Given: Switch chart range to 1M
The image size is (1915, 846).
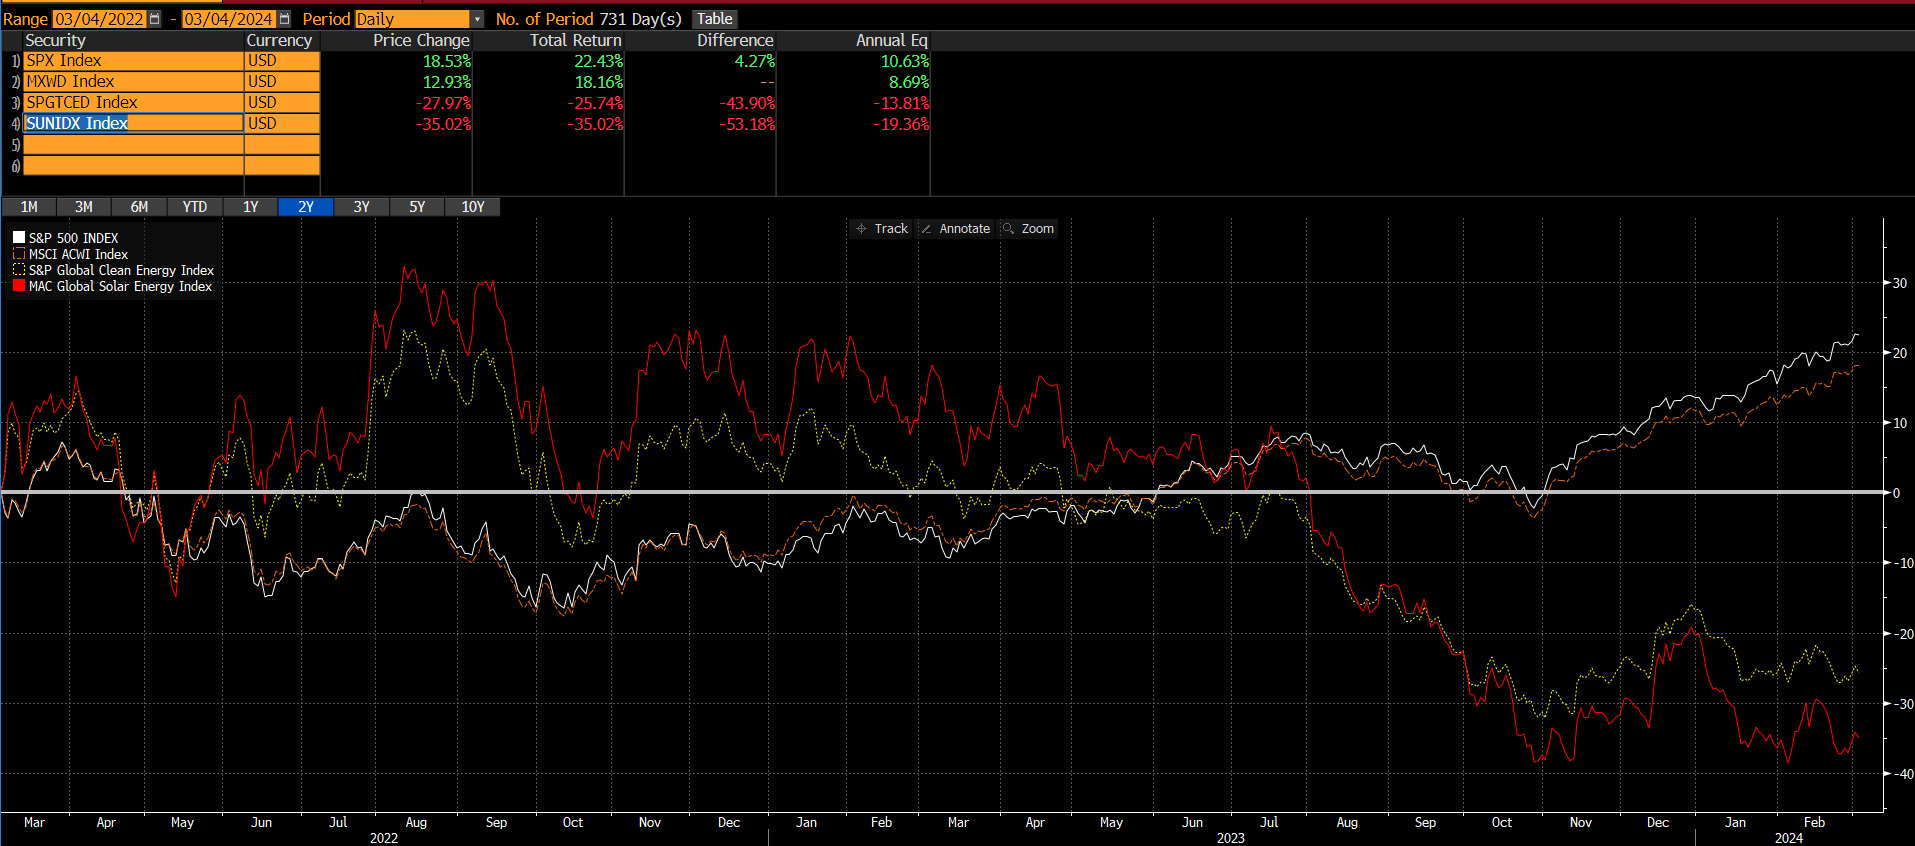Looking at the screenshot, I should pyautogui.click(x=29, y=207).
